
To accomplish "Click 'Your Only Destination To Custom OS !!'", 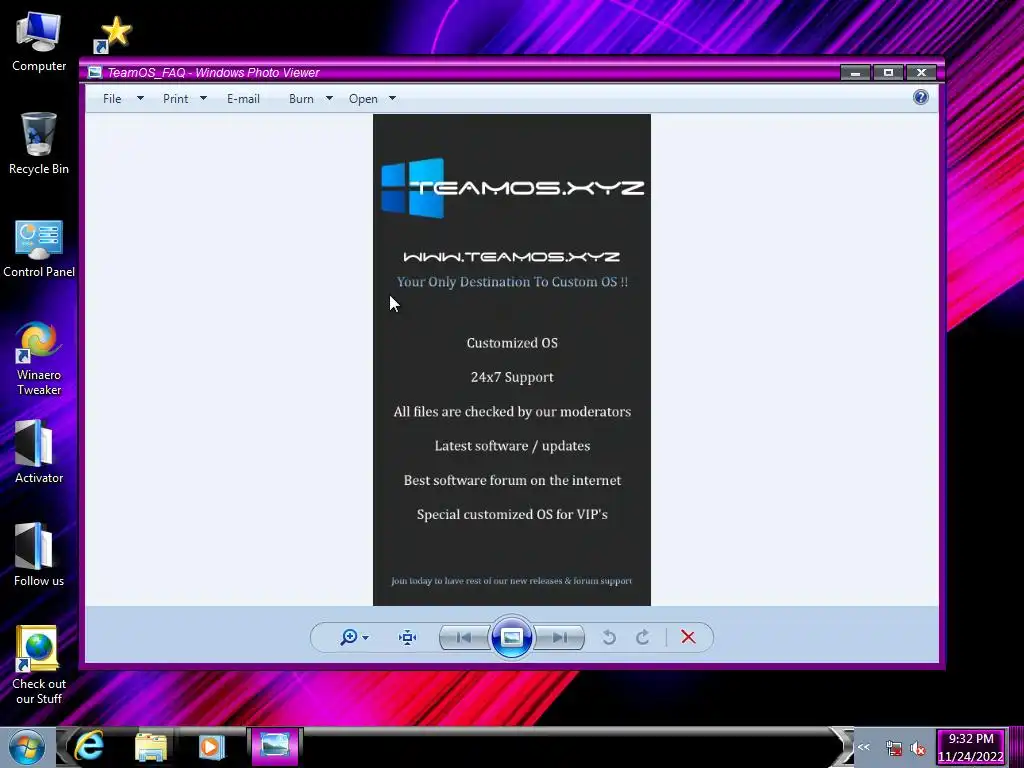I will coord(512,282).
